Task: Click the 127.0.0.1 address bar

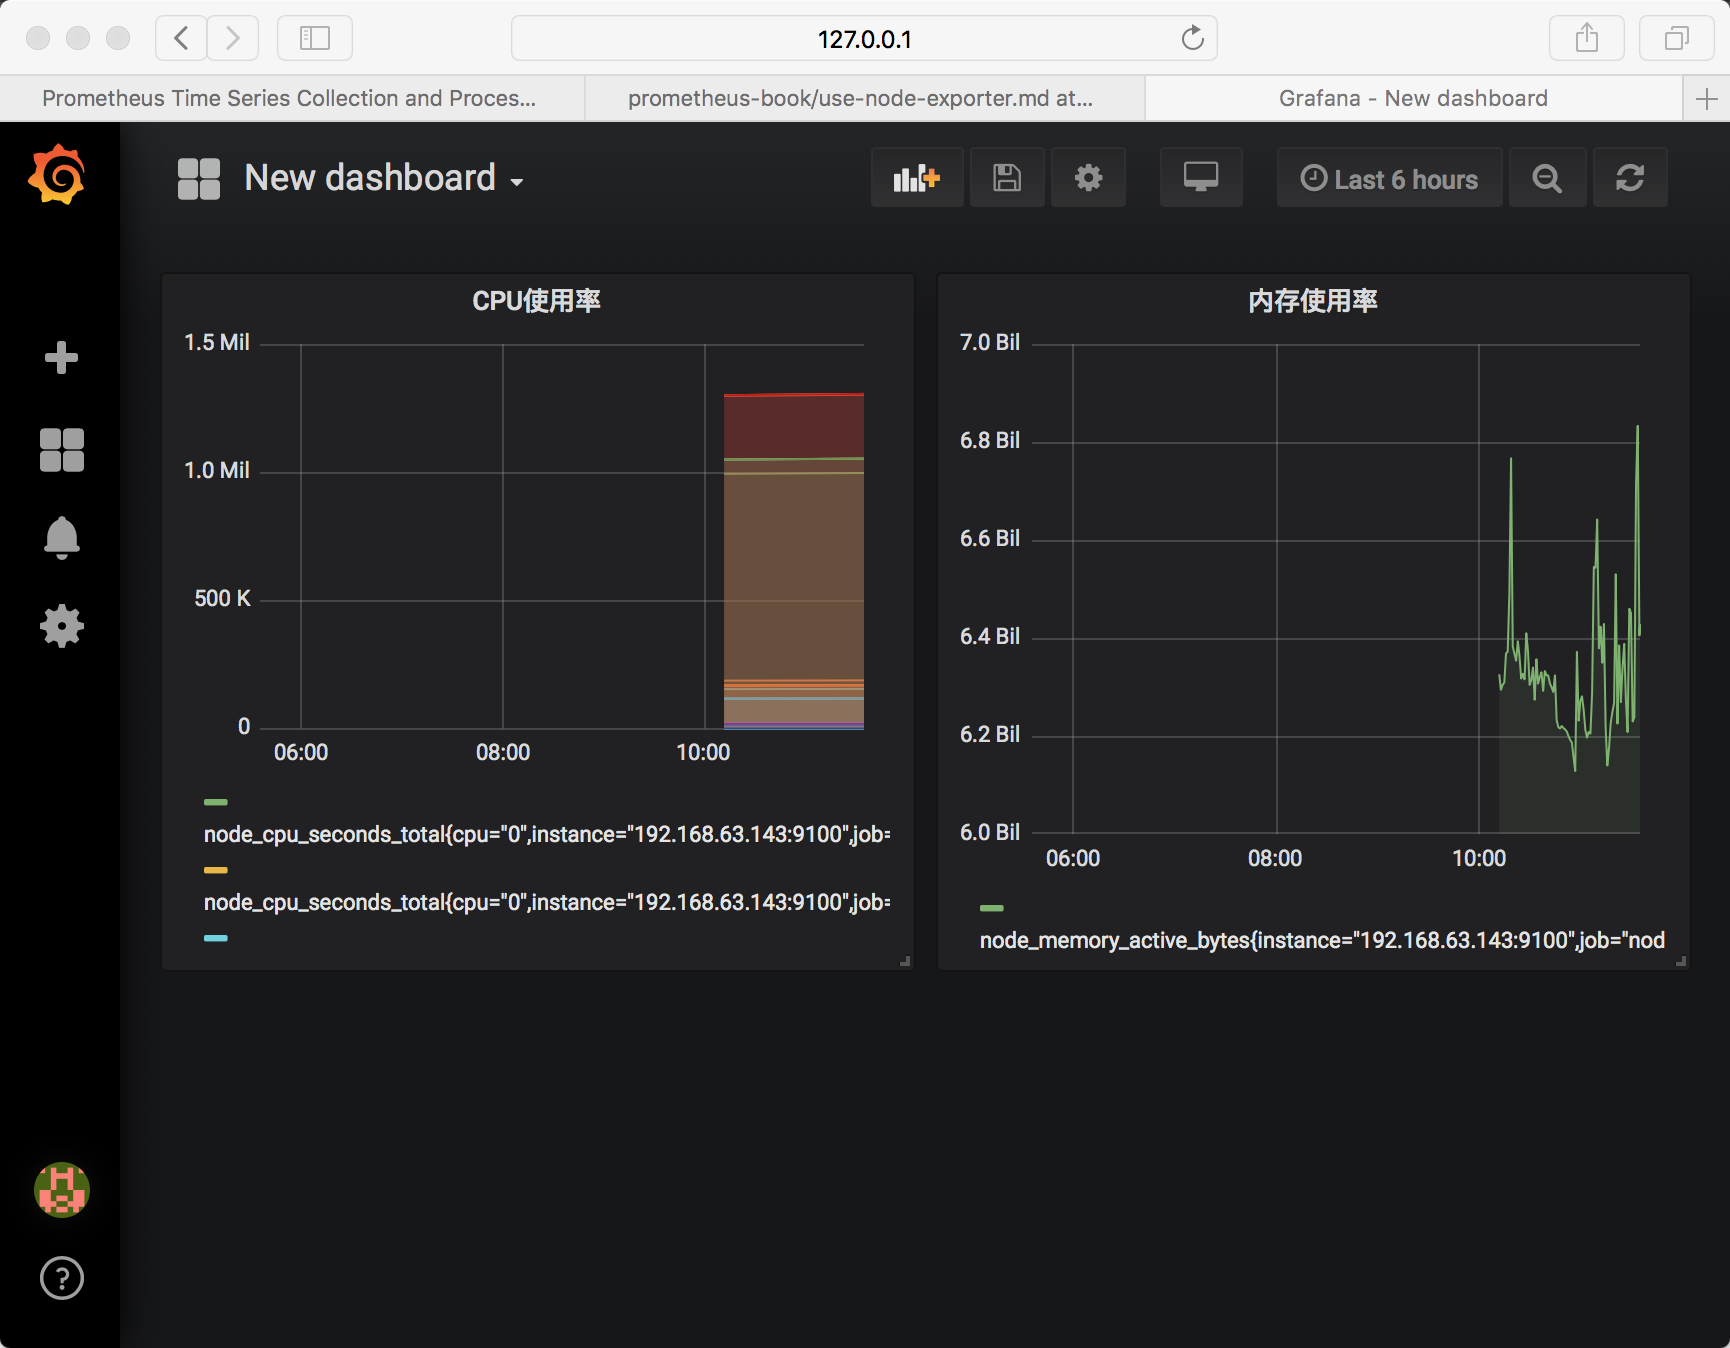Action: (x=864, y=38)
